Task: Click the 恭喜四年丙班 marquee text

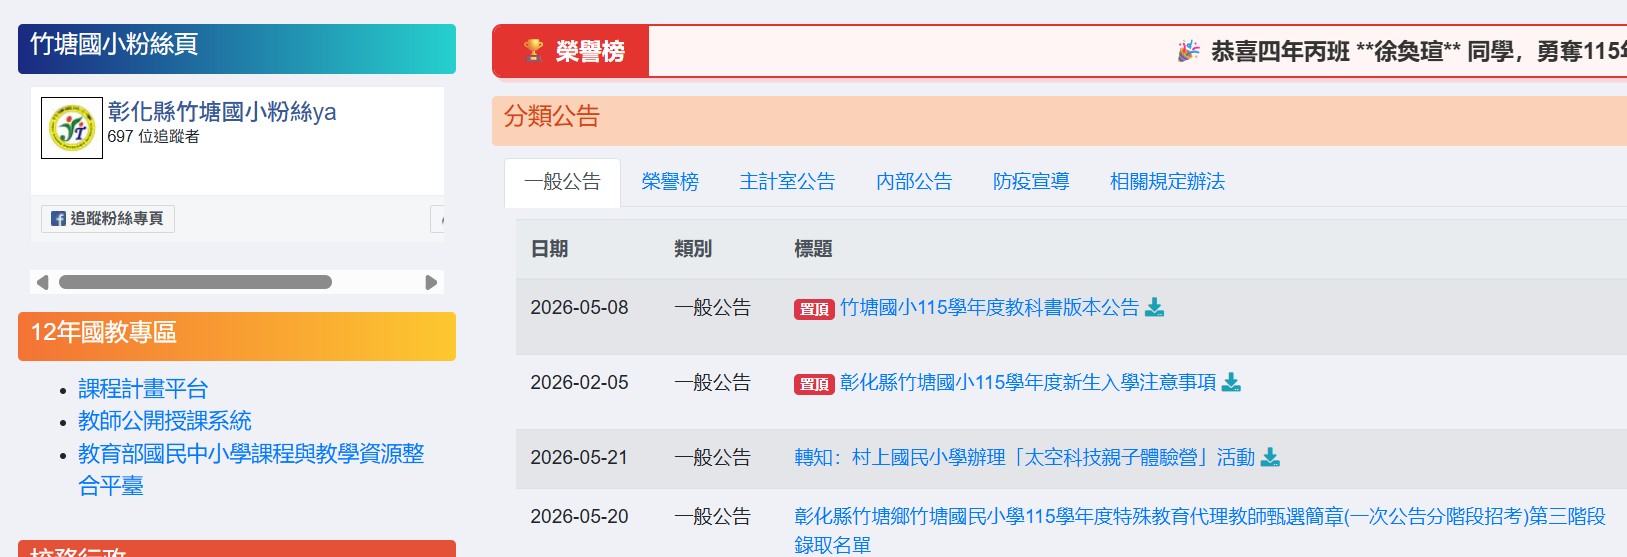Action: pos(1419,51)
